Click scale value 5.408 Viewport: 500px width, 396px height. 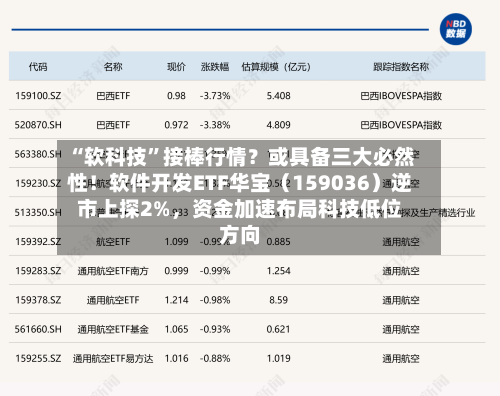pos(278,96)
